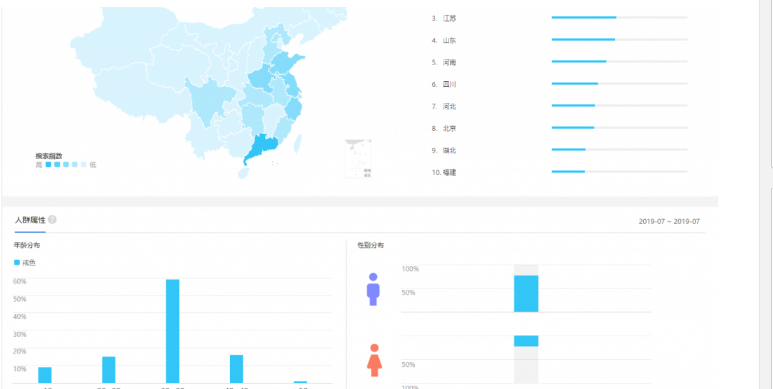Click the Hainan island shape on the map
Screen dimensions: 773x389
point(243,173)
